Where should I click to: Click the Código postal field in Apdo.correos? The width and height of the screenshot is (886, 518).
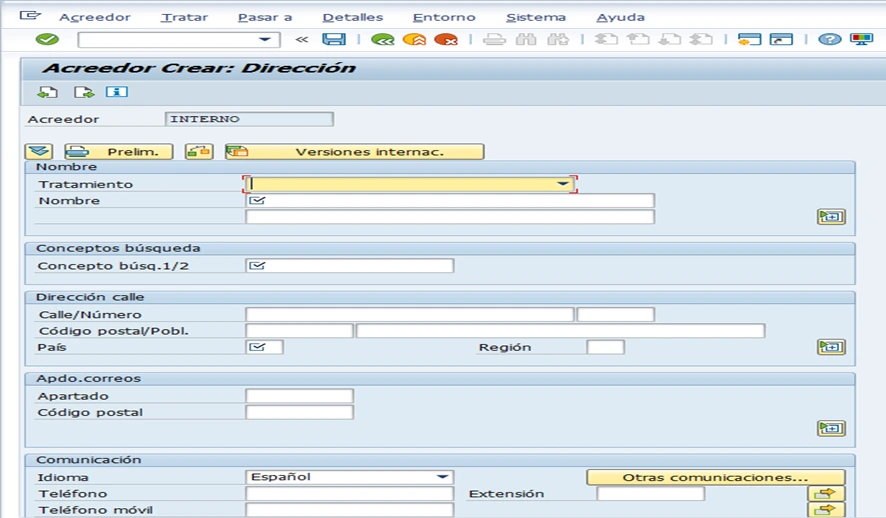click(299, 412)
